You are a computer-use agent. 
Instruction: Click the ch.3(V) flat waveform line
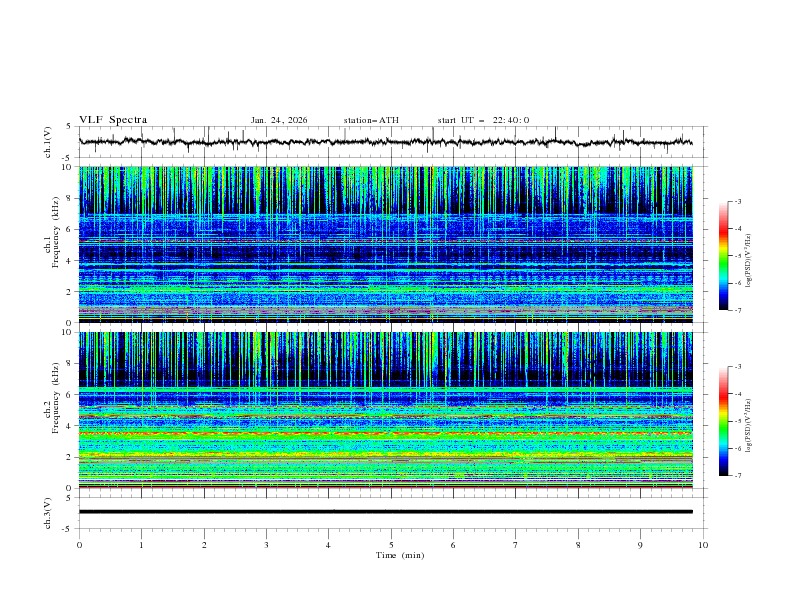[x=391, y=512]
